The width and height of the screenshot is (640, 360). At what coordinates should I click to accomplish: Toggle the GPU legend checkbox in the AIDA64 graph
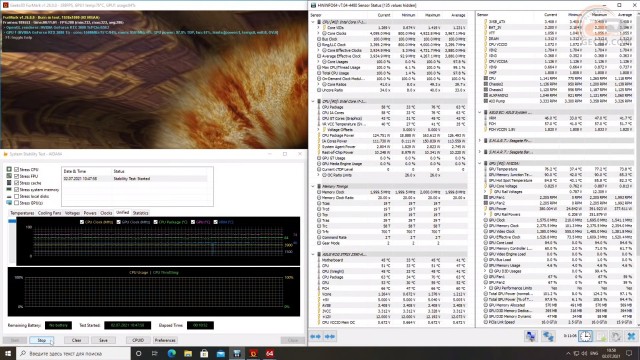[193, 222]
